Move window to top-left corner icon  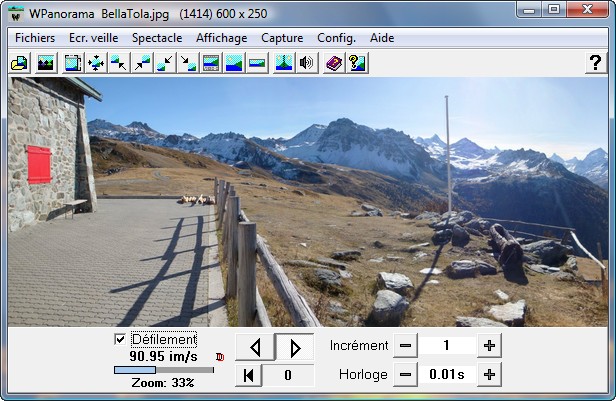119,63
